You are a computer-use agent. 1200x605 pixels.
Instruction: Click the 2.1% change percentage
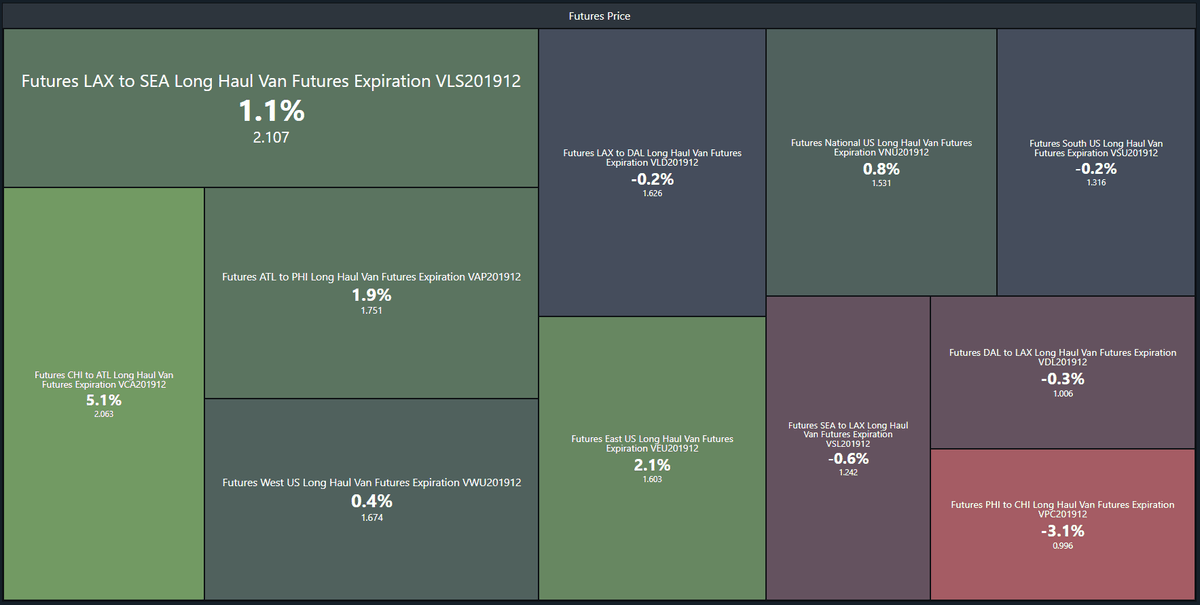[652, 465]
